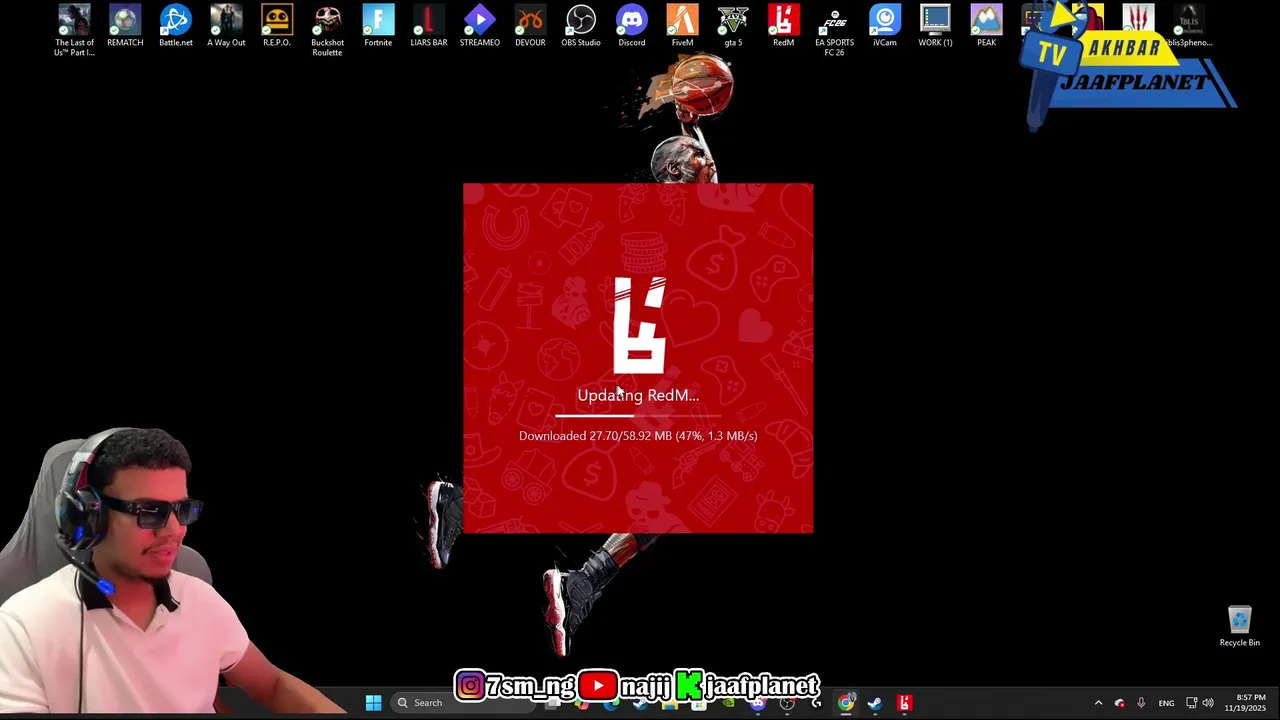Viewport: 1280px width, 720px height.
Task: Show hidden system tray icons
Action: (x=1098, y=703)
